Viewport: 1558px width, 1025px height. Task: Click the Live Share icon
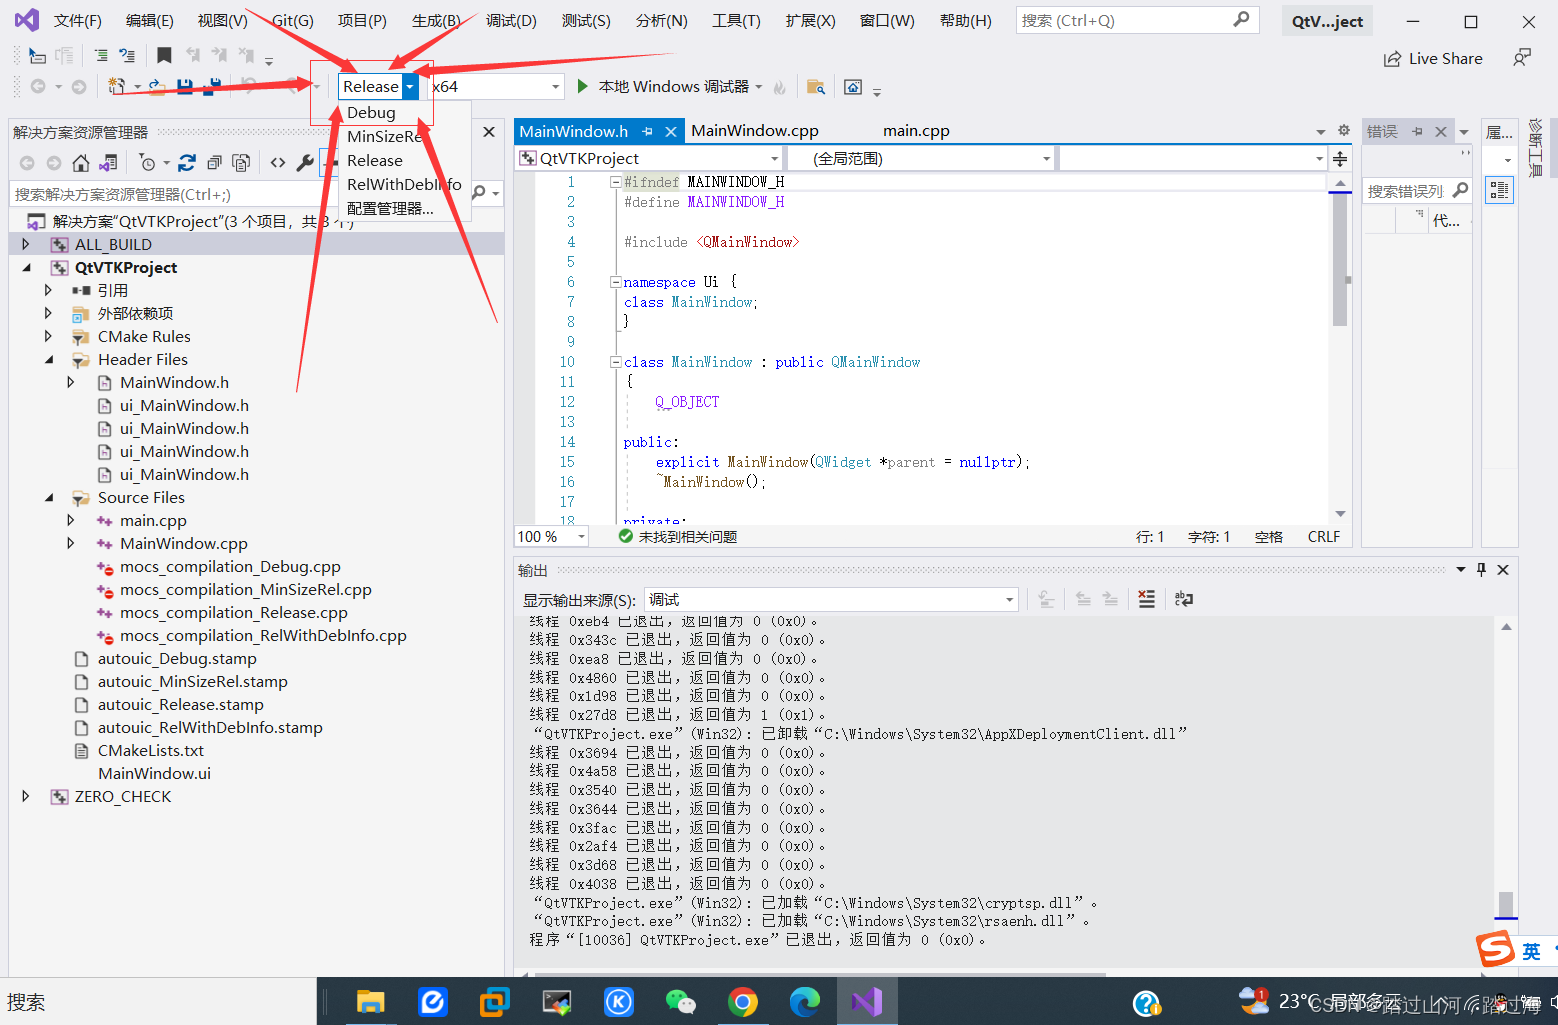1433,58
